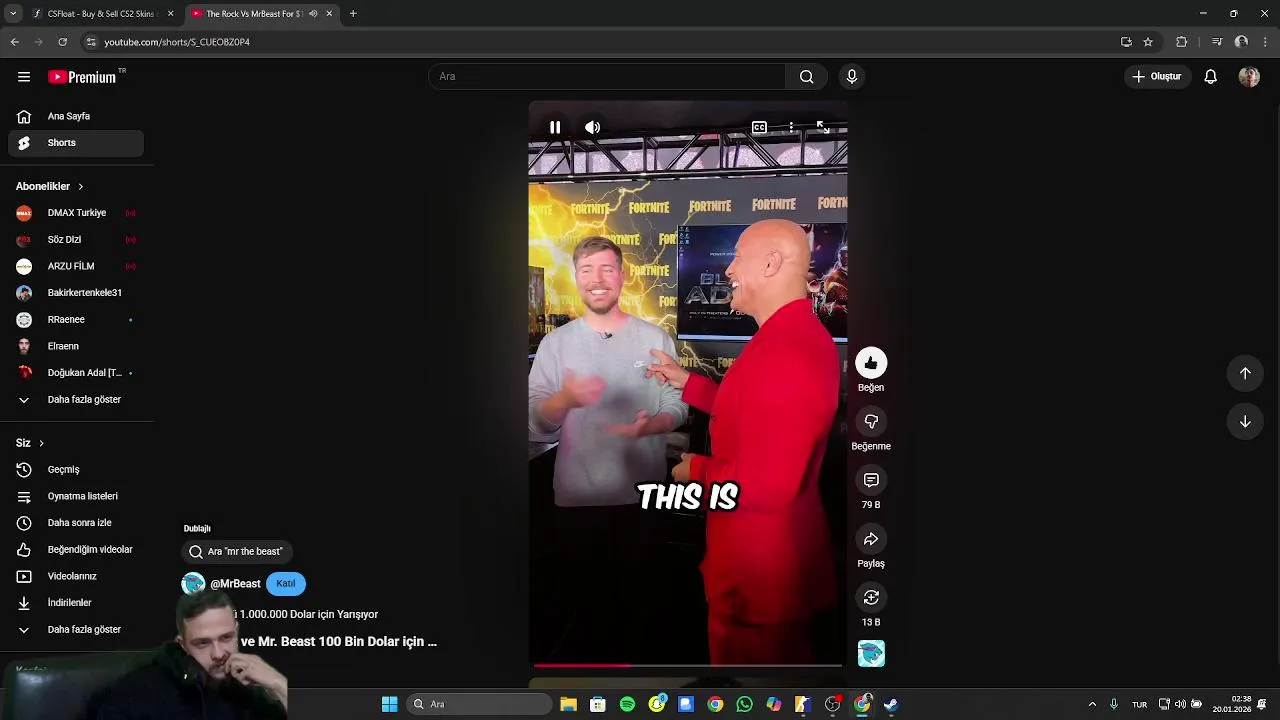Open the browser extensions puzzle icon

pos(1181,42)
